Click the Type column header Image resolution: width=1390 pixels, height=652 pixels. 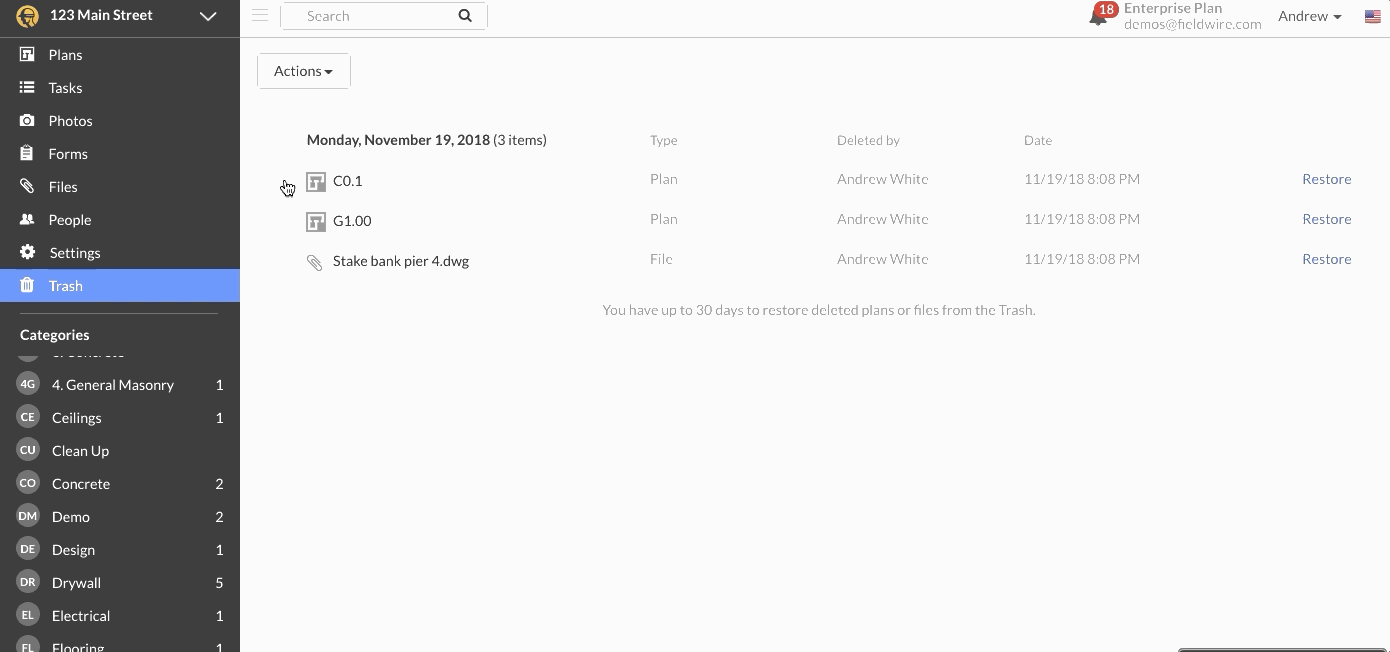[x=664, y=140]
